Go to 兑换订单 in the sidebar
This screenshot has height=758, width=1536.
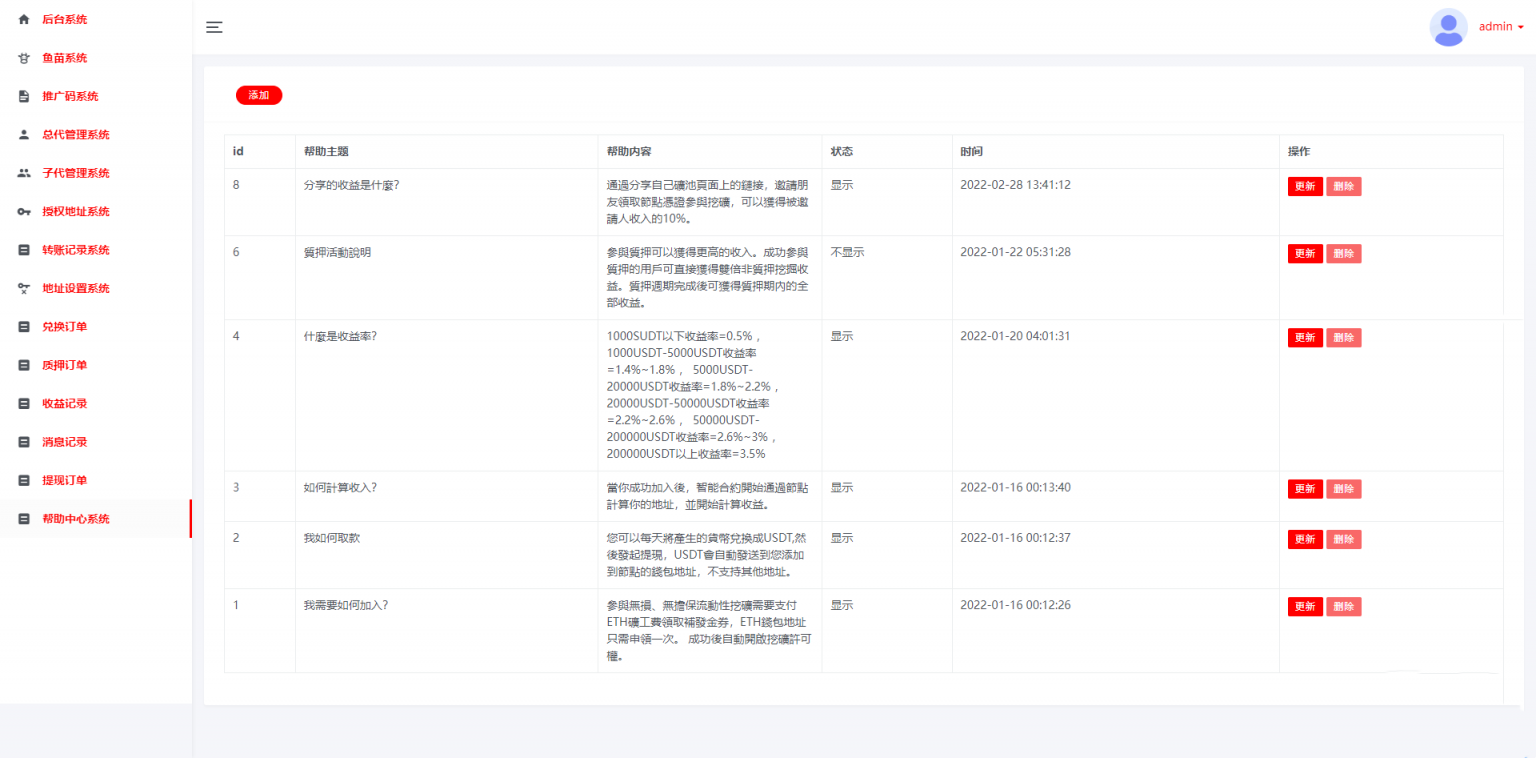pos(64,327)
